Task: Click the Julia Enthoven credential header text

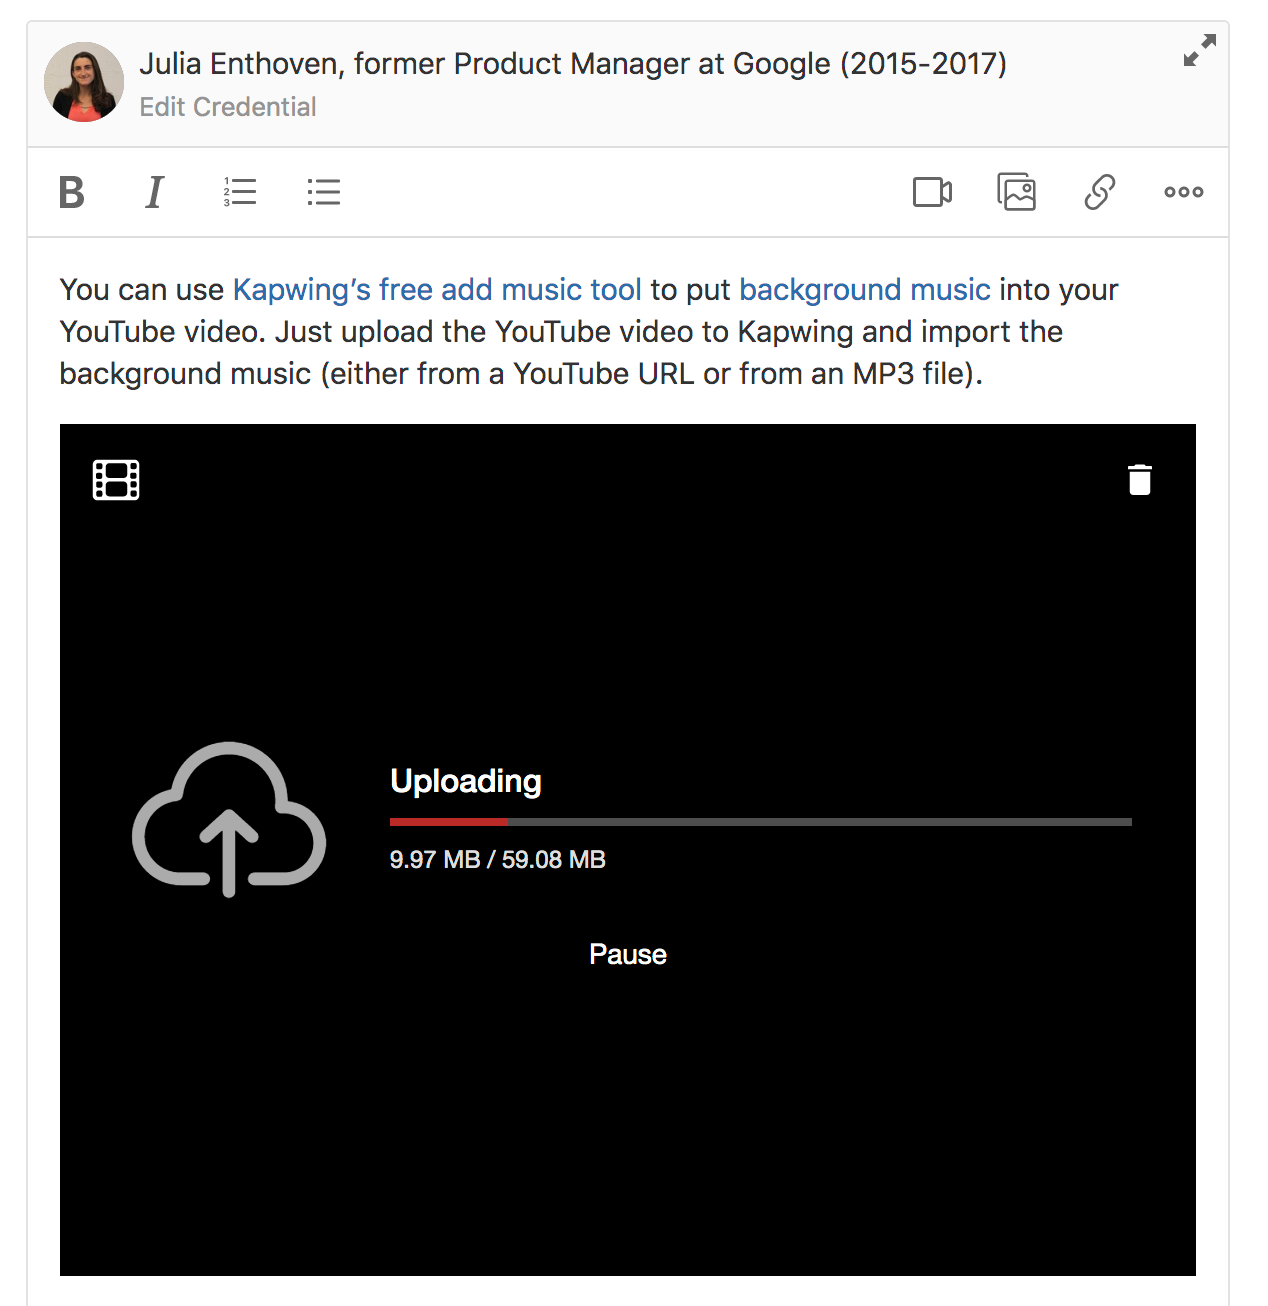Action: pos(573,64)
